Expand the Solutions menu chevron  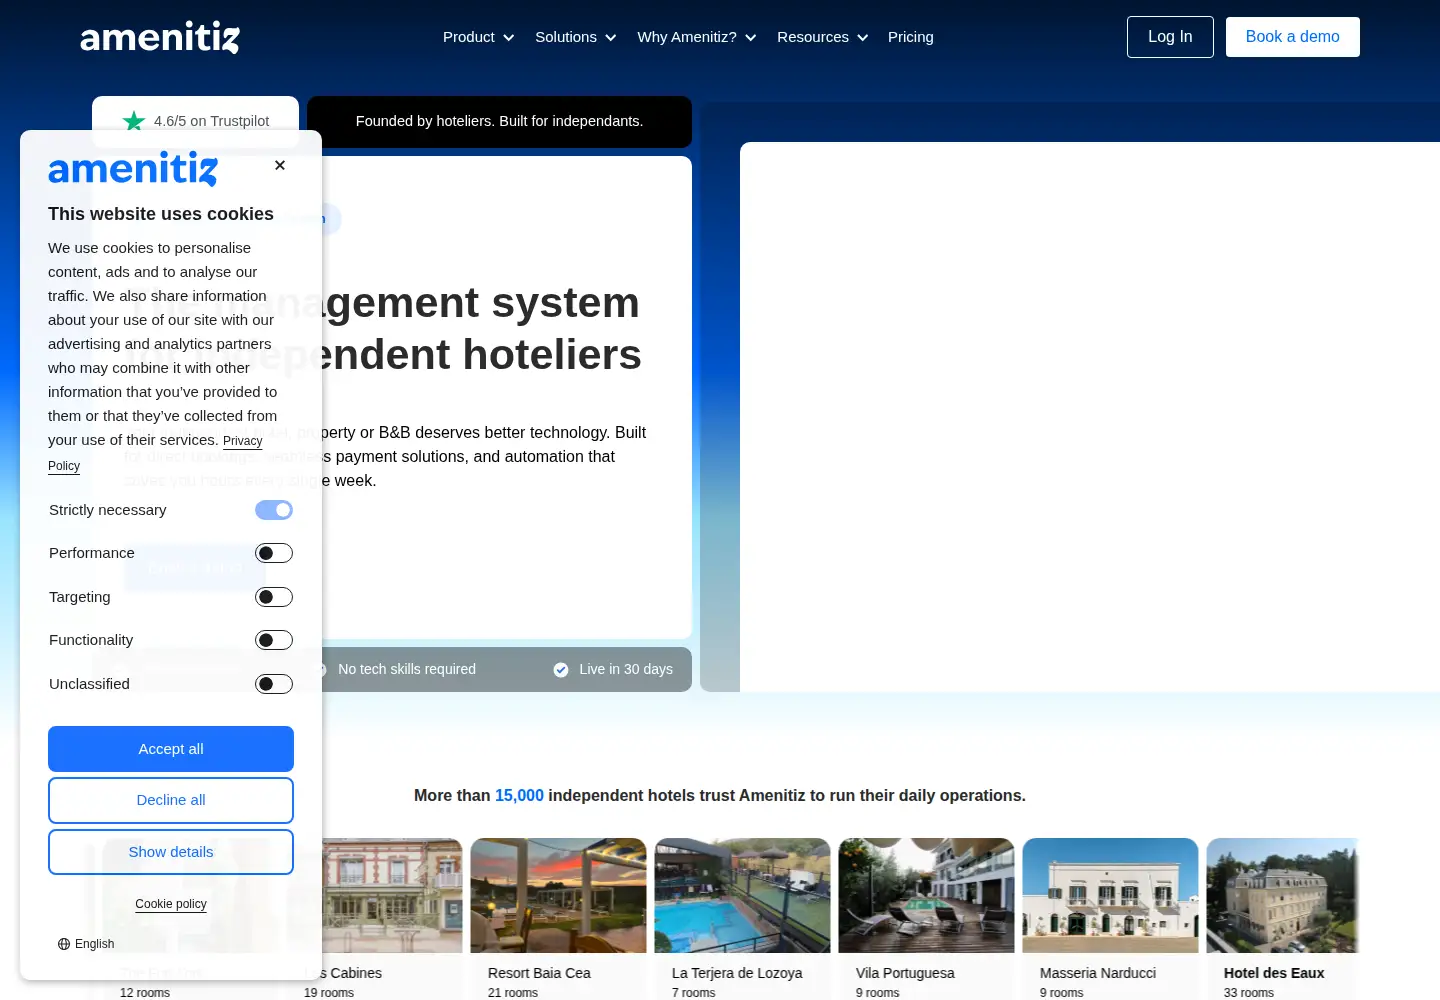point(610,38)
